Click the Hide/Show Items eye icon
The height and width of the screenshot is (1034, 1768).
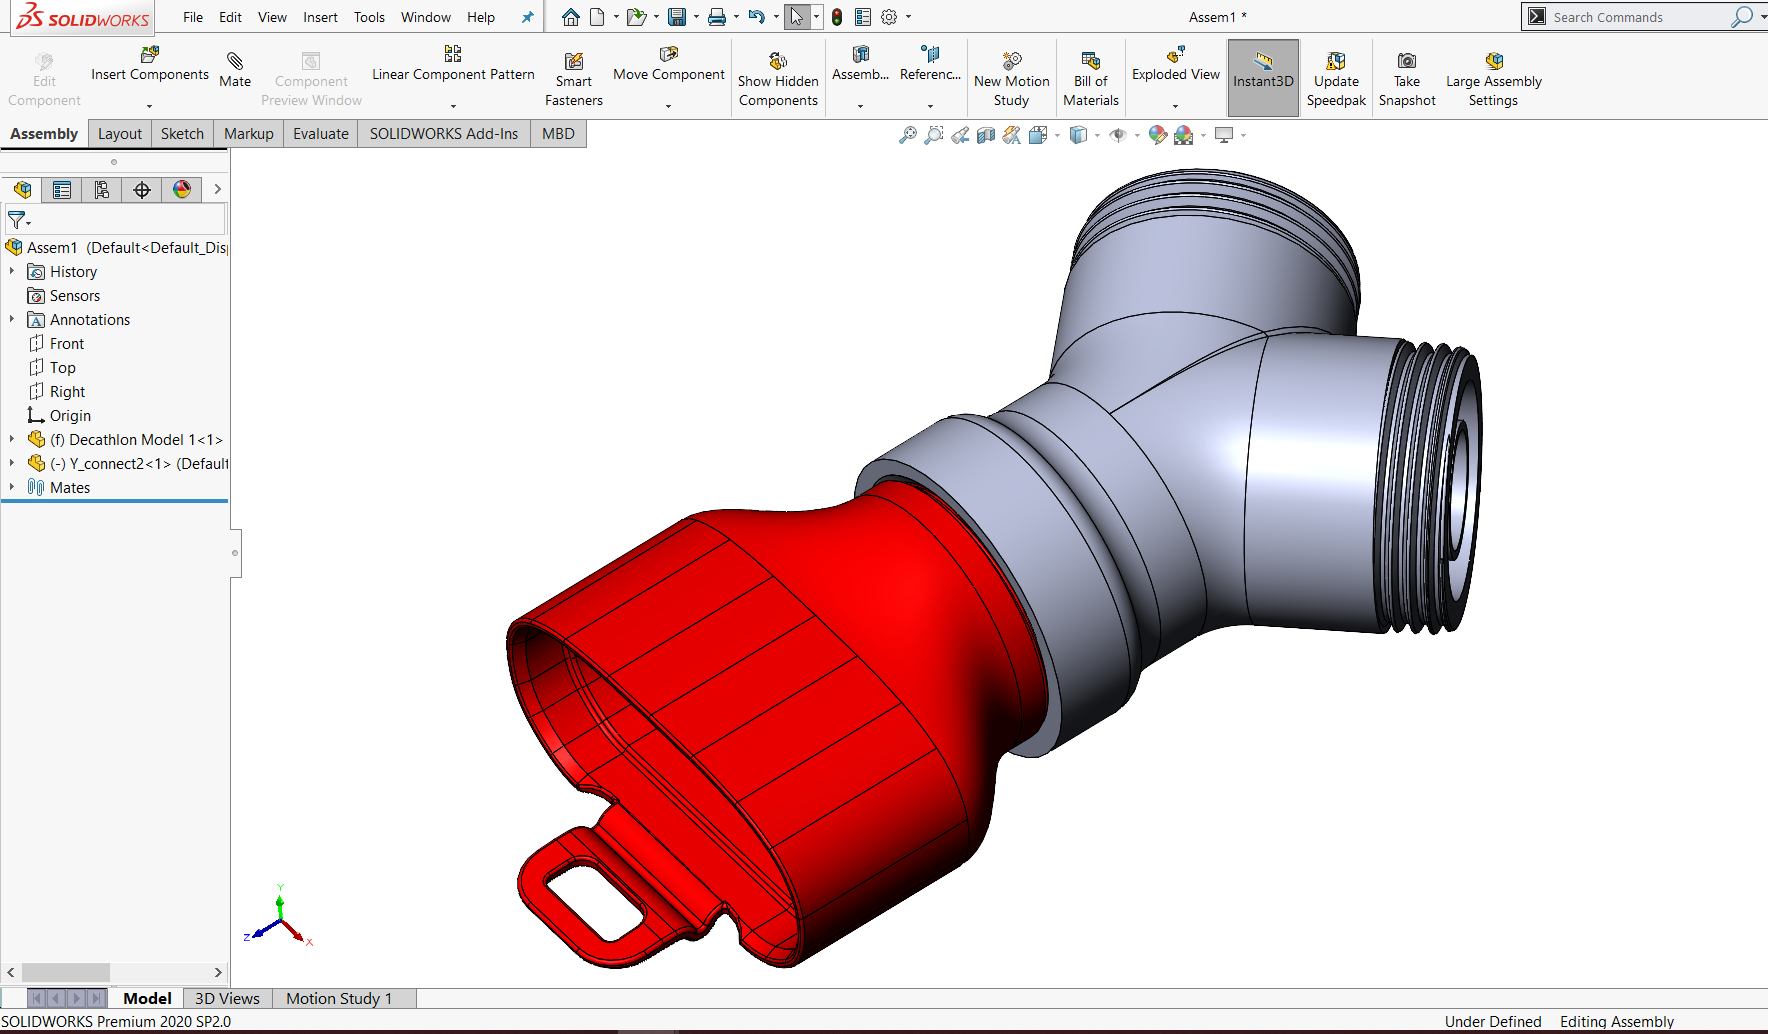pos(1118,135)
